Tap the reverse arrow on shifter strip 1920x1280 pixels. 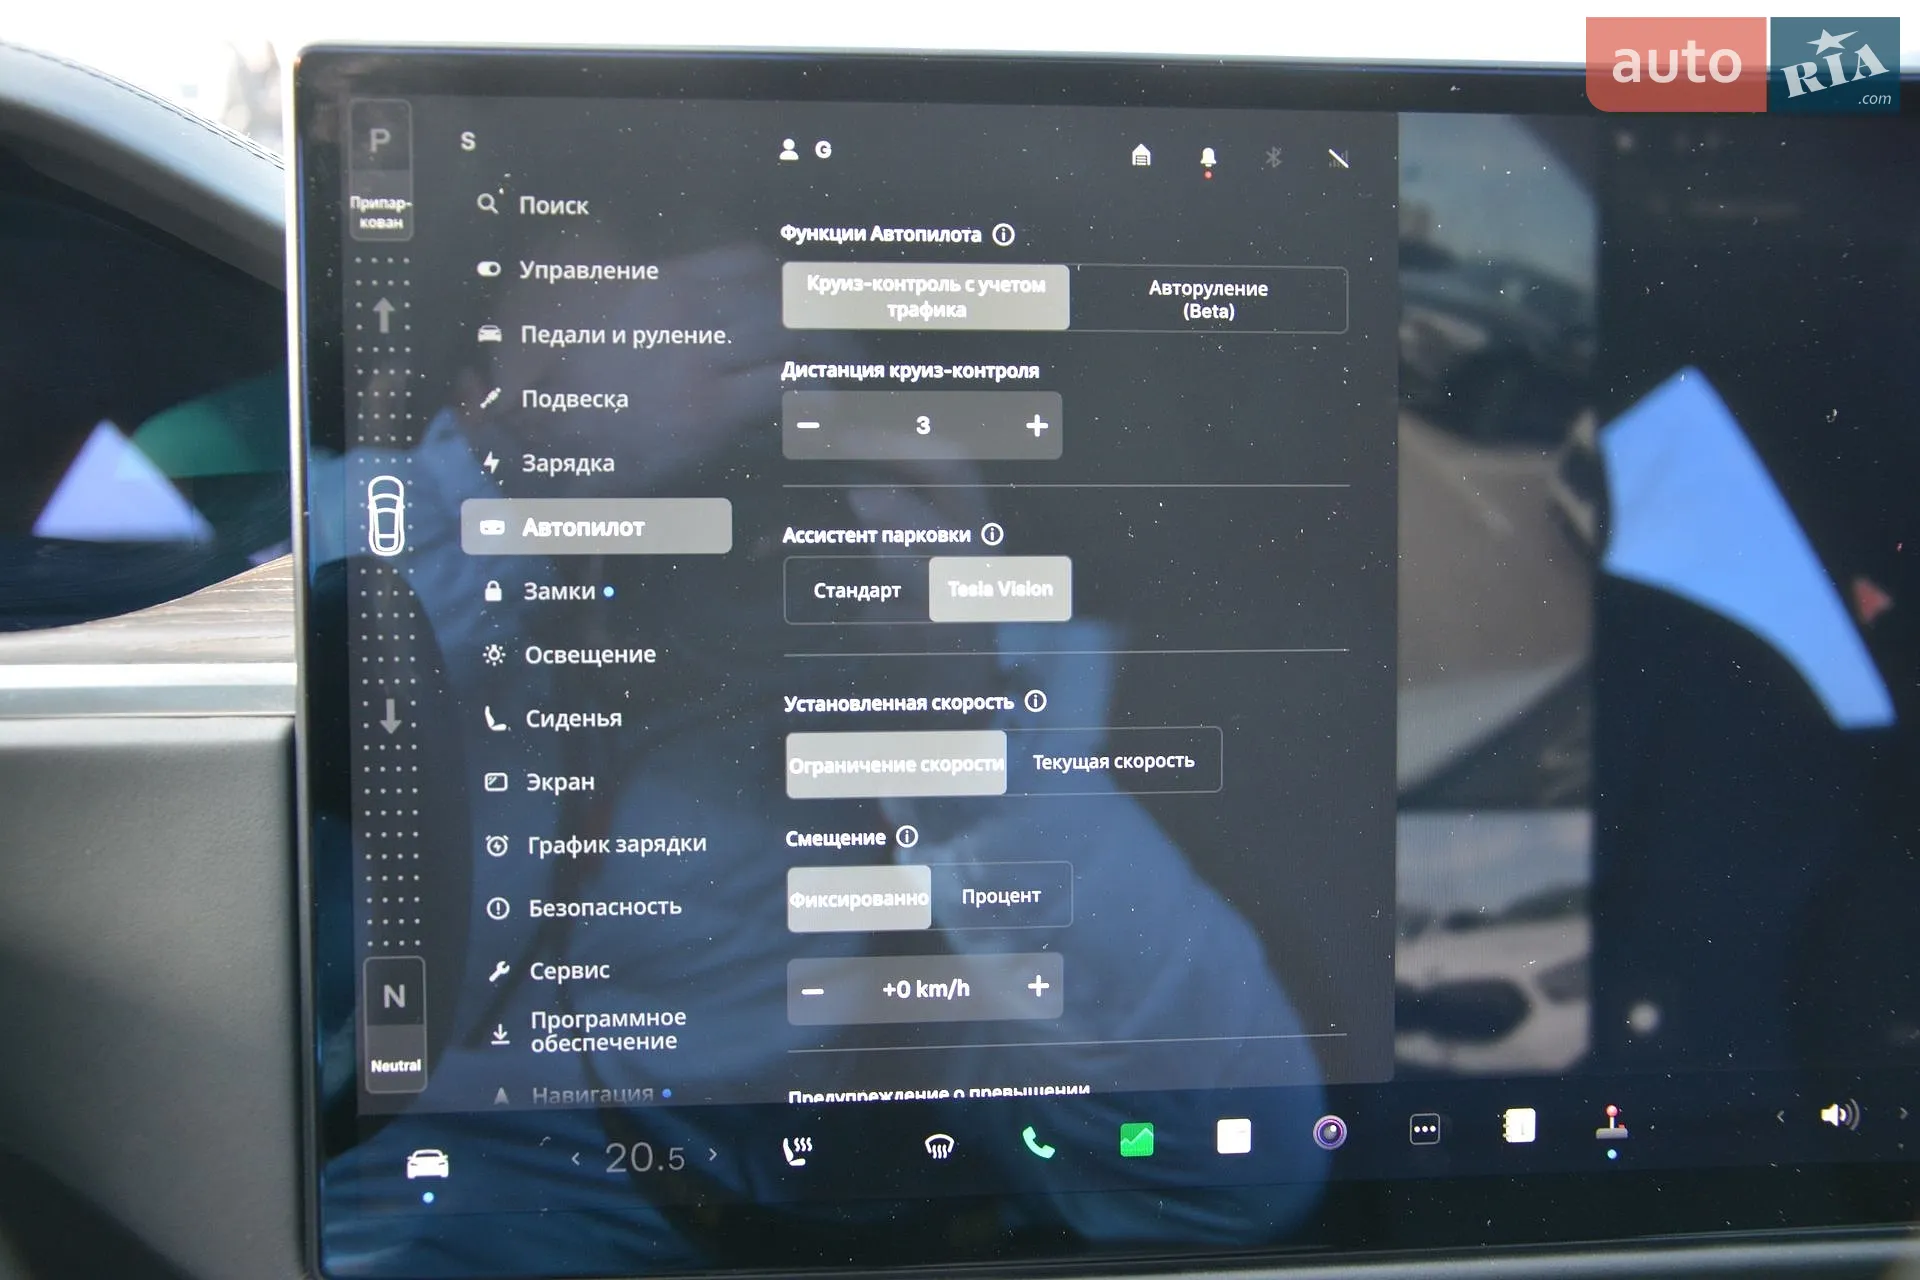coord(390,715)
